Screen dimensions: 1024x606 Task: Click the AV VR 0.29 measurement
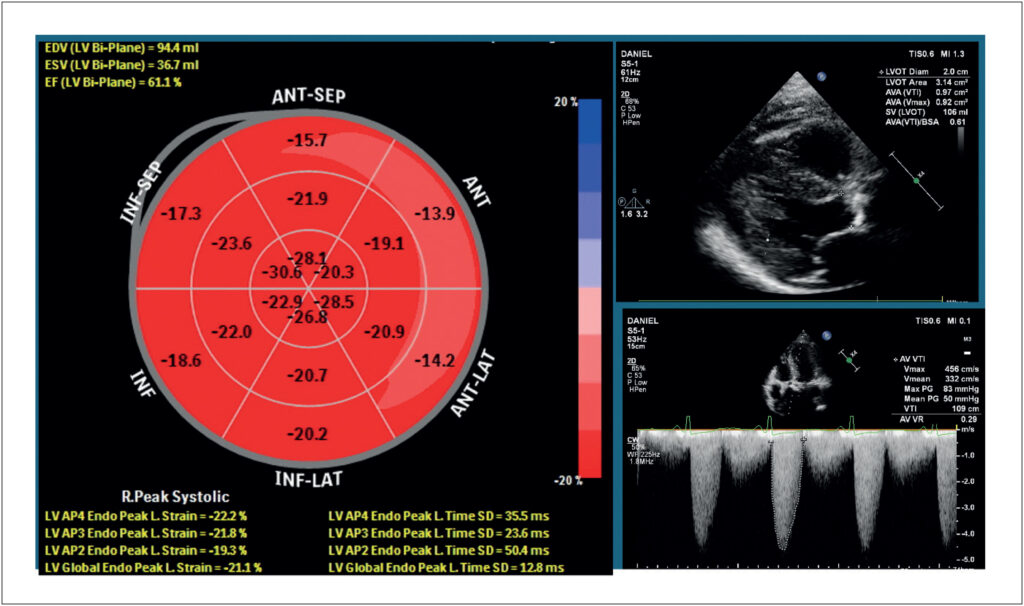click(x=938, y=419)
